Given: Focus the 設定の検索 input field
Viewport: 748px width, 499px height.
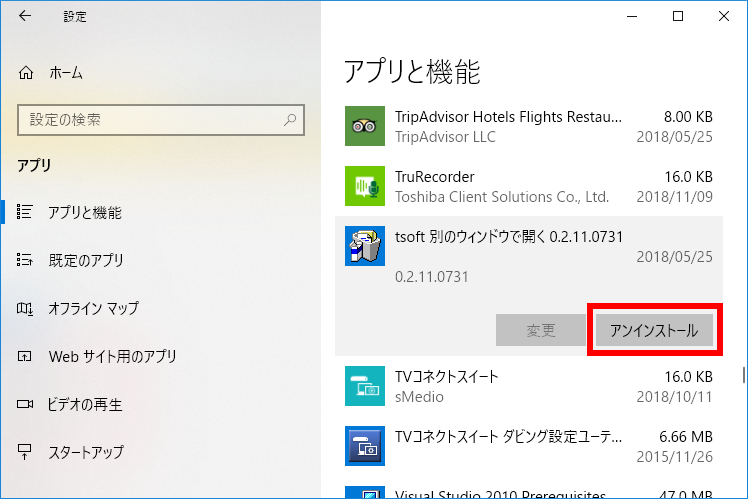Looking at the screenshot, I should (161, 120).
